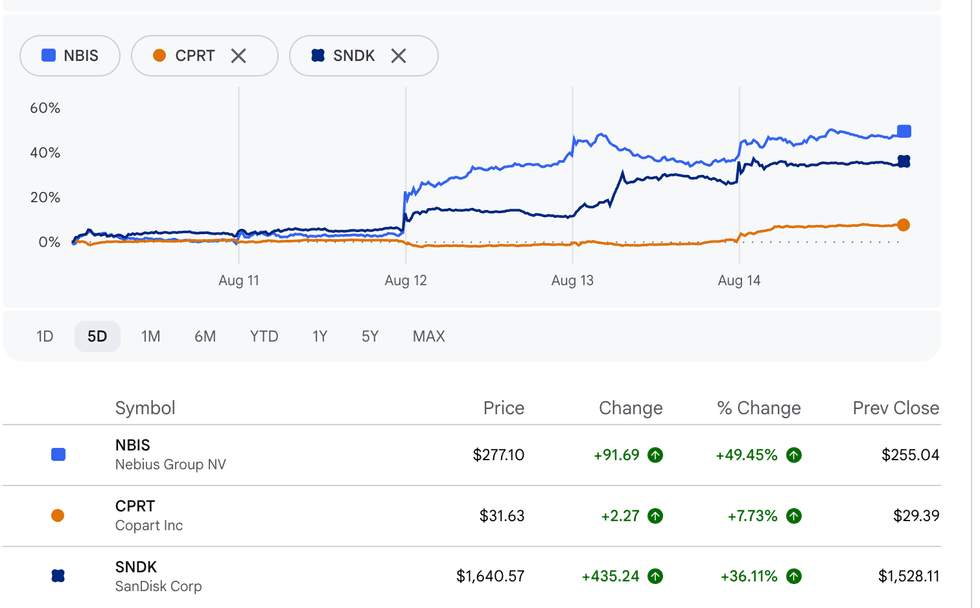Switch chart range to 1D

click(x=44, y=337)
